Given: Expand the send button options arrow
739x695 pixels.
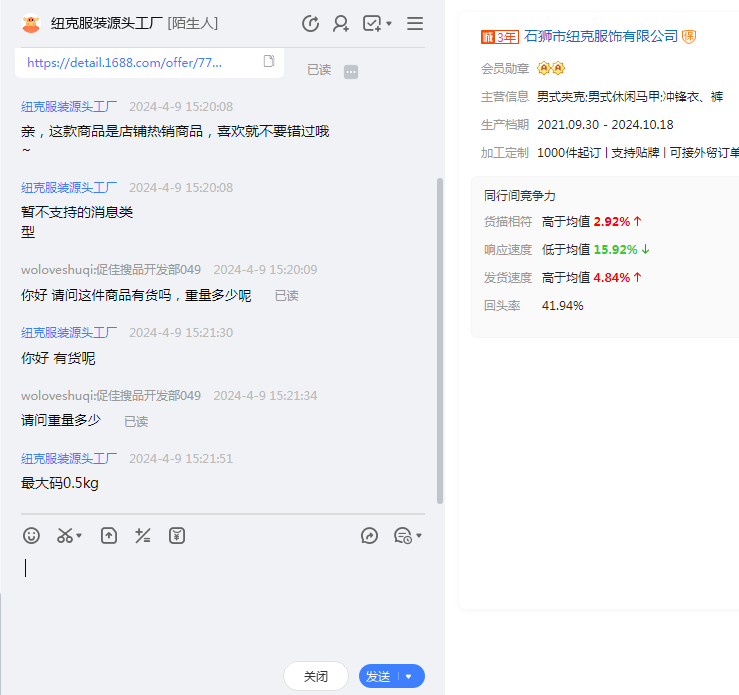Looking at the screenshot, I should pyautogui.click(x=409, y=677).
